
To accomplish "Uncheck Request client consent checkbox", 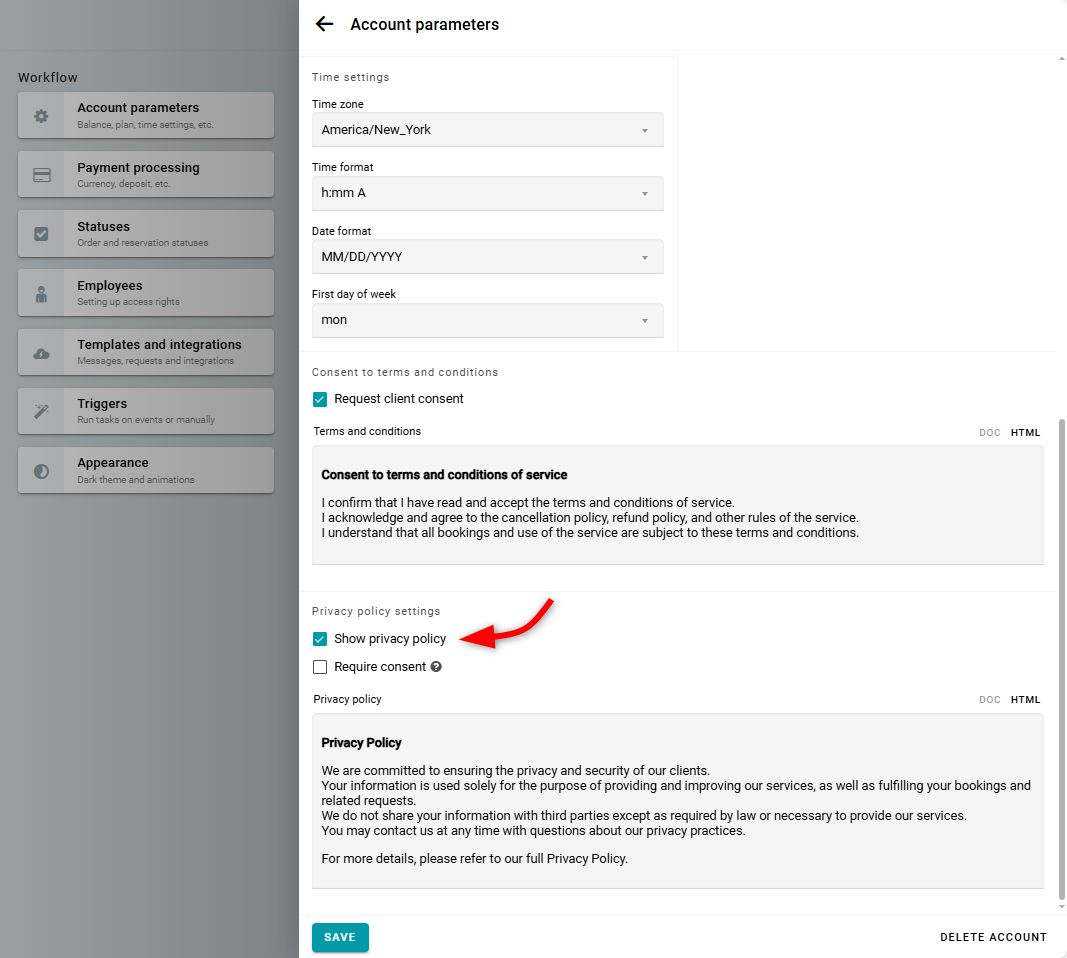I will click(x=320, y=399).
